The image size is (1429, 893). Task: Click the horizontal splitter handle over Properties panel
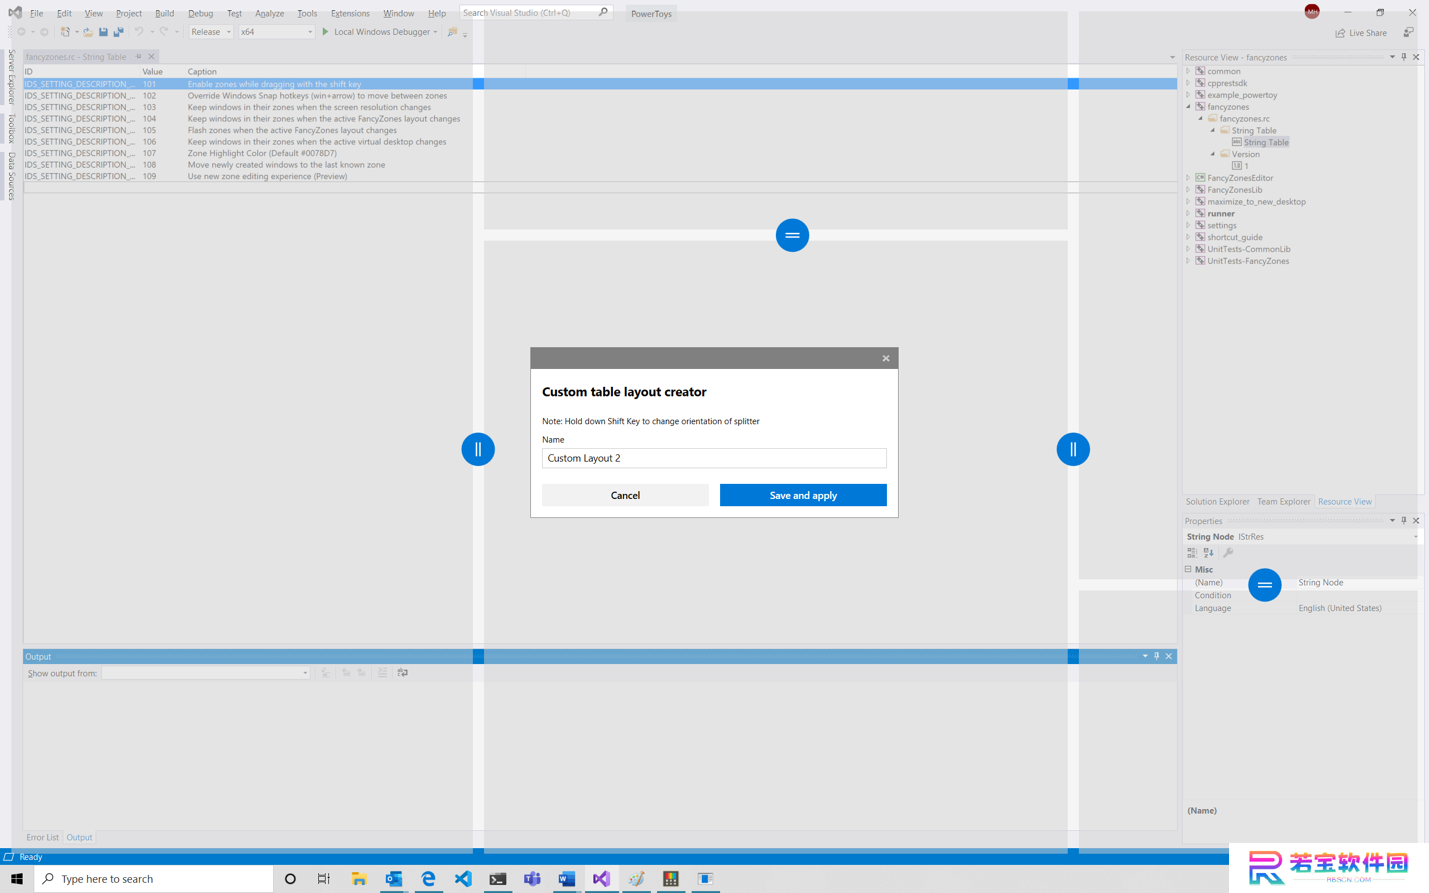point(1265,585)
